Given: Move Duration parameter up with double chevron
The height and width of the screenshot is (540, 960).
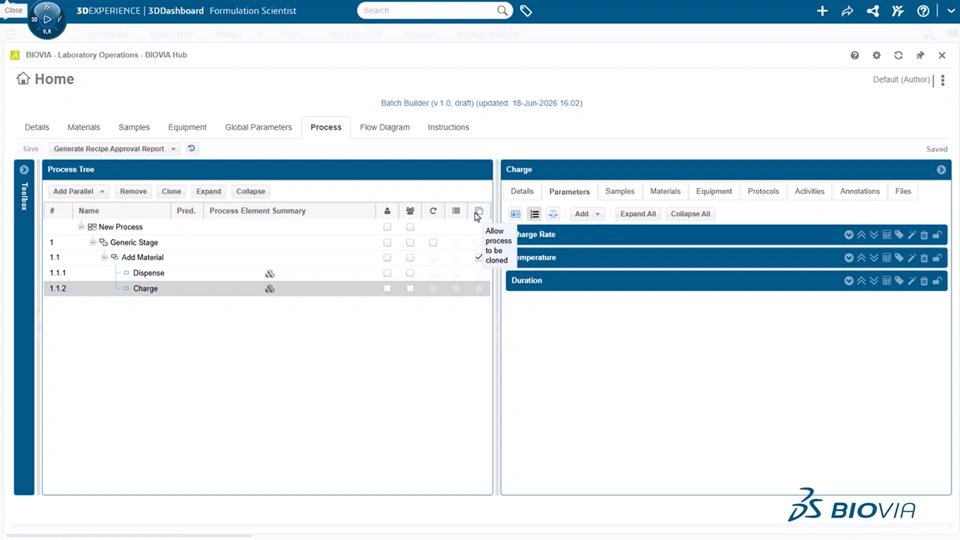Looking at the screenshot, I should [861, 280].
